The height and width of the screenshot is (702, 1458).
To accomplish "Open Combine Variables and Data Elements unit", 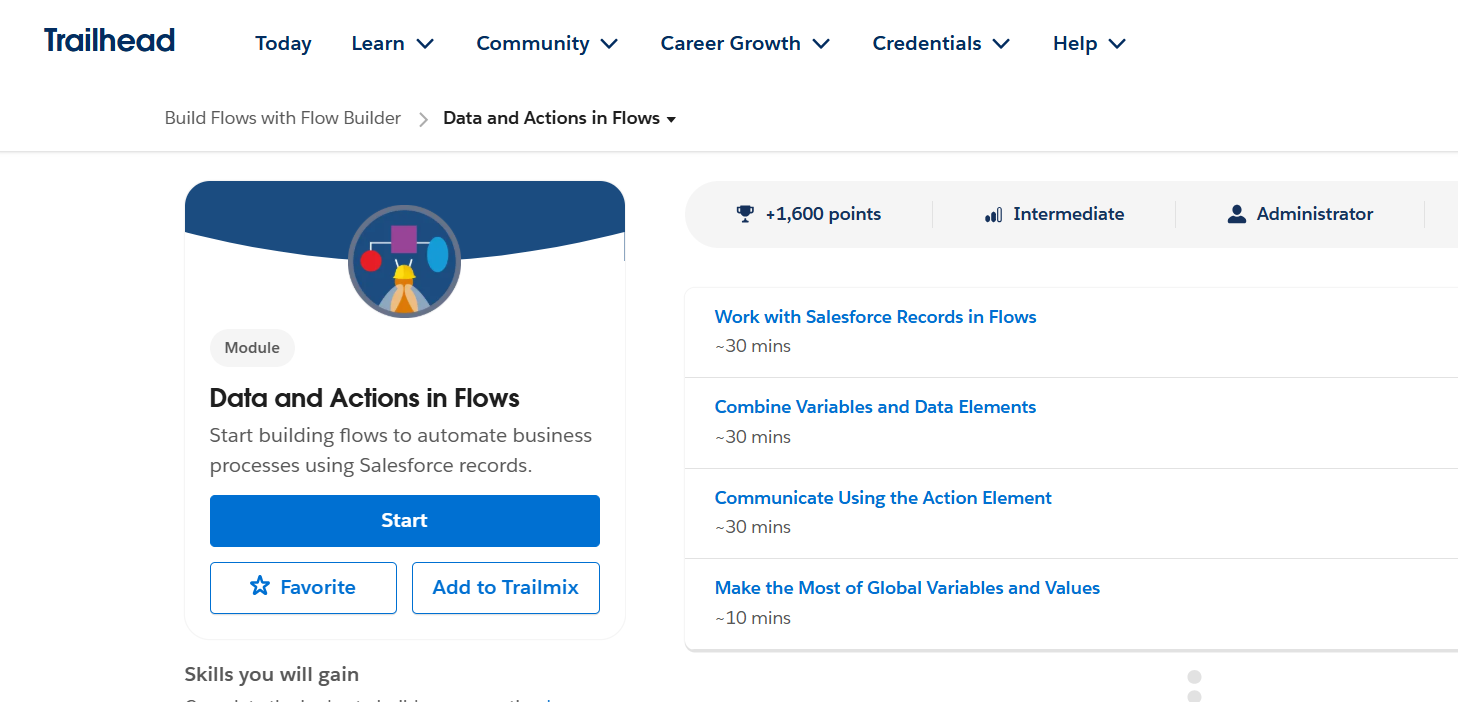I will pyautogui.click(x=875, y=407).
